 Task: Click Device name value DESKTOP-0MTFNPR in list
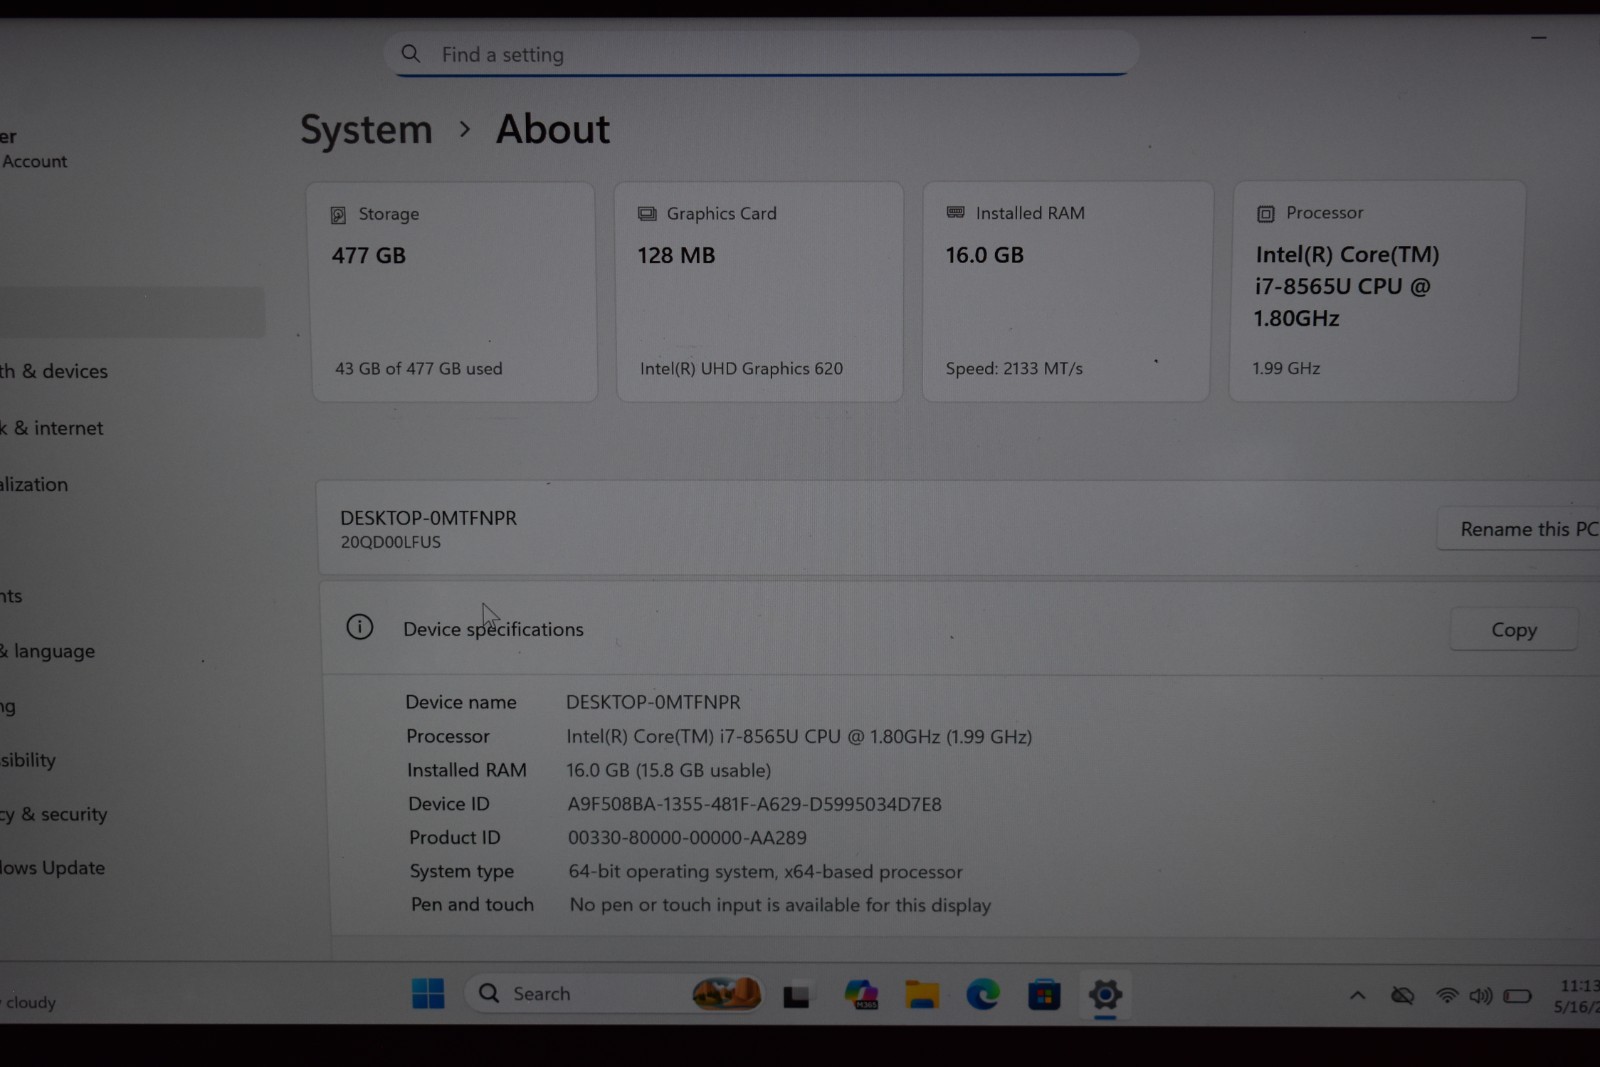(653, 703)
